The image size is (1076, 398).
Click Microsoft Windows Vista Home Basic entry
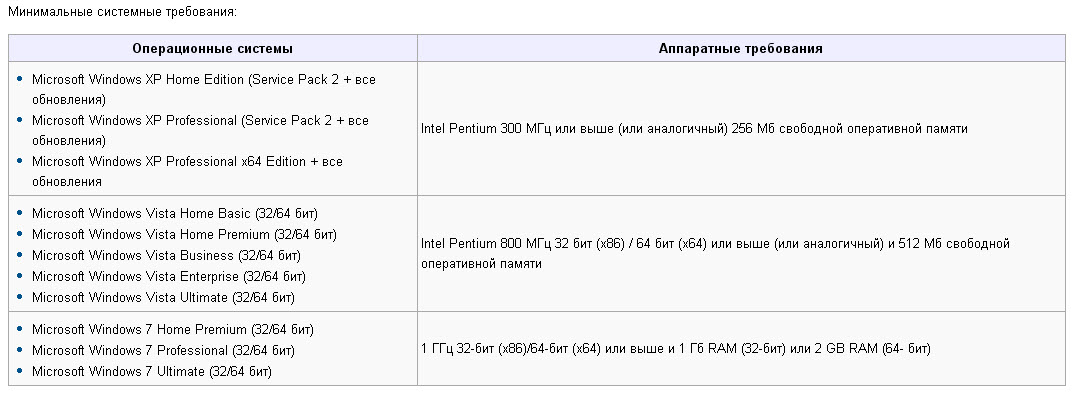(x=175, y=213)
